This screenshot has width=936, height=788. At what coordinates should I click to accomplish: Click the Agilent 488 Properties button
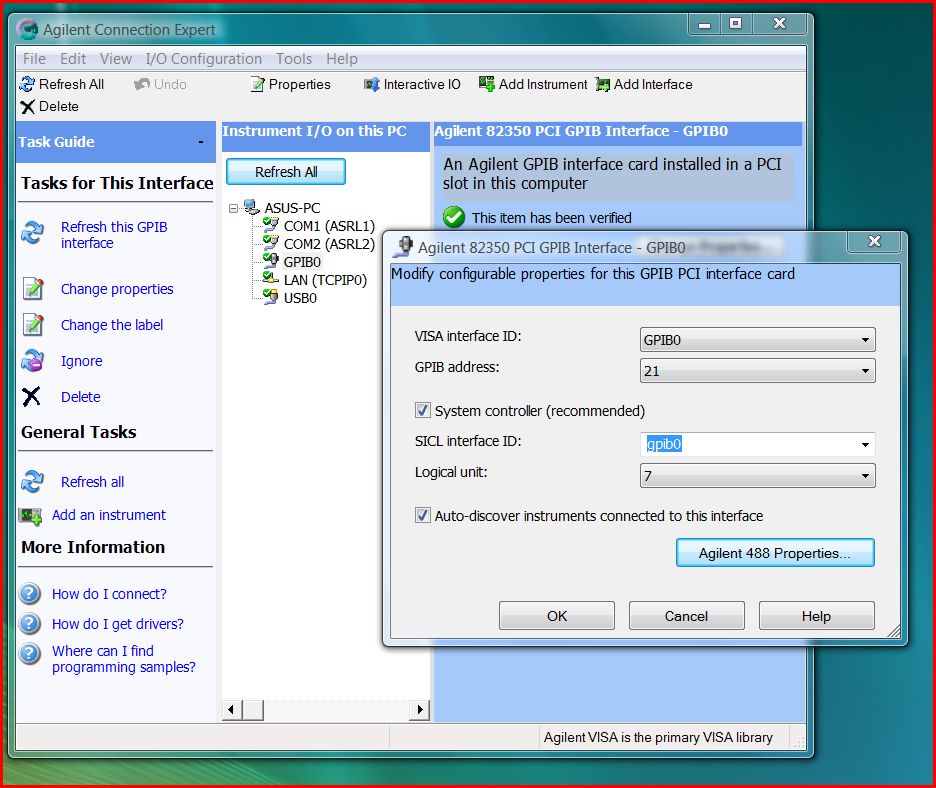click(775, 553)
